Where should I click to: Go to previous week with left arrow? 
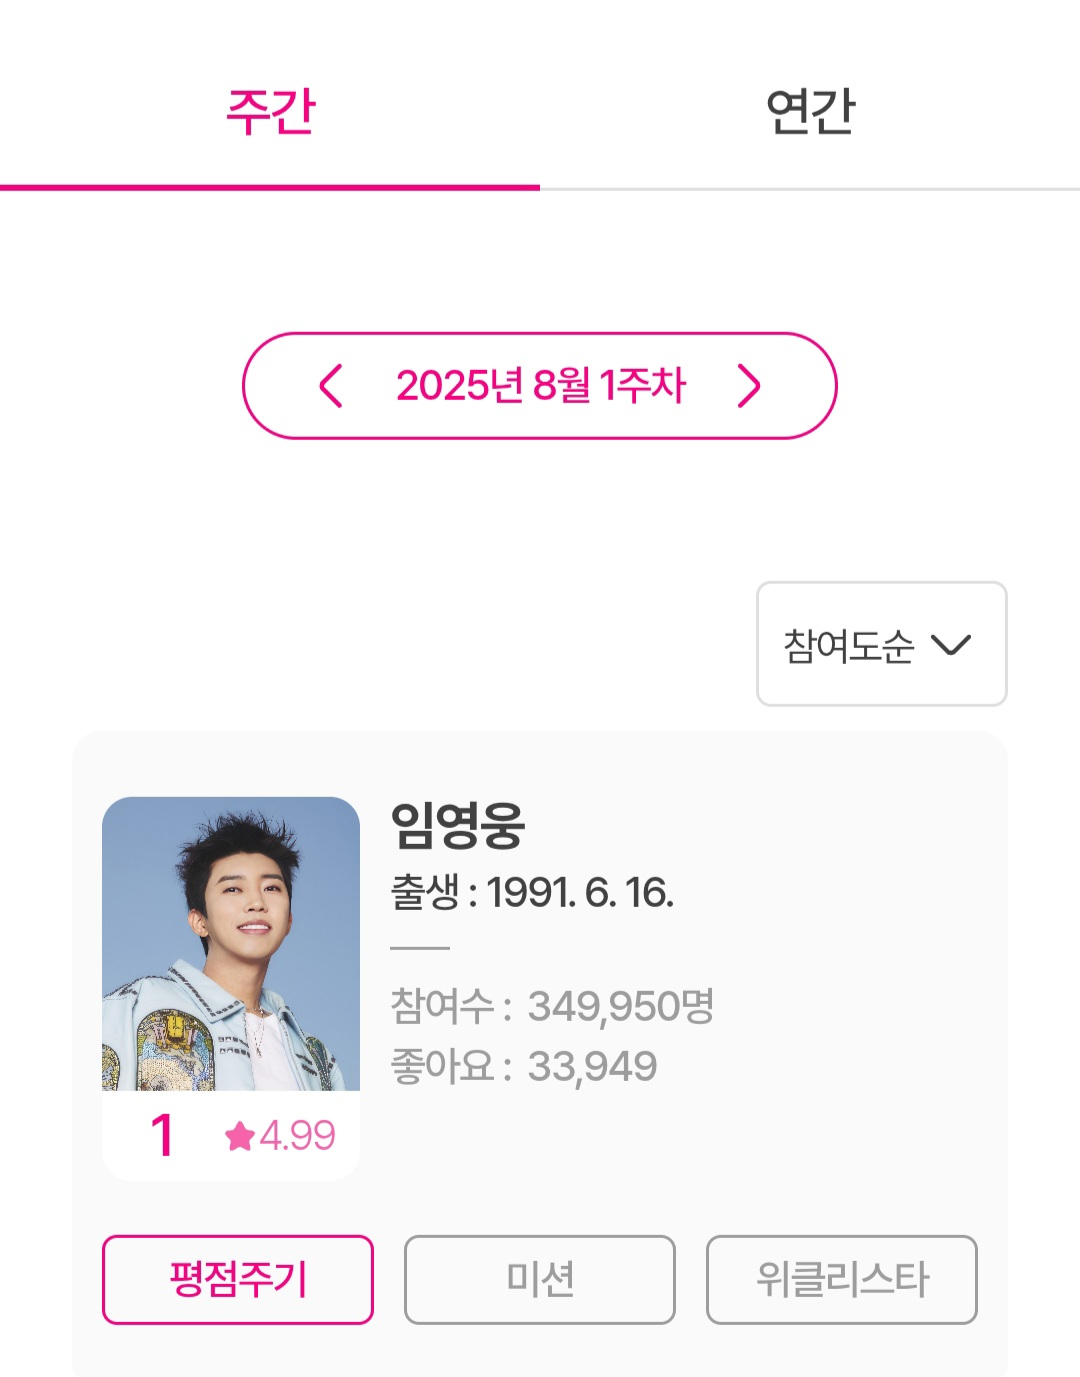click(331, 386)
